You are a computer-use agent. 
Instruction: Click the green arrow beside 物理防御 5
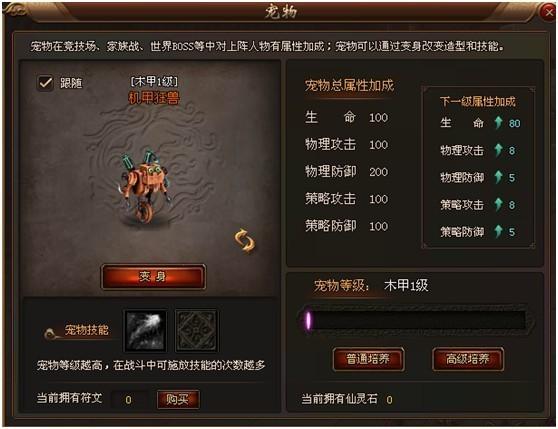pyautogui.click(x=498, y=177)
